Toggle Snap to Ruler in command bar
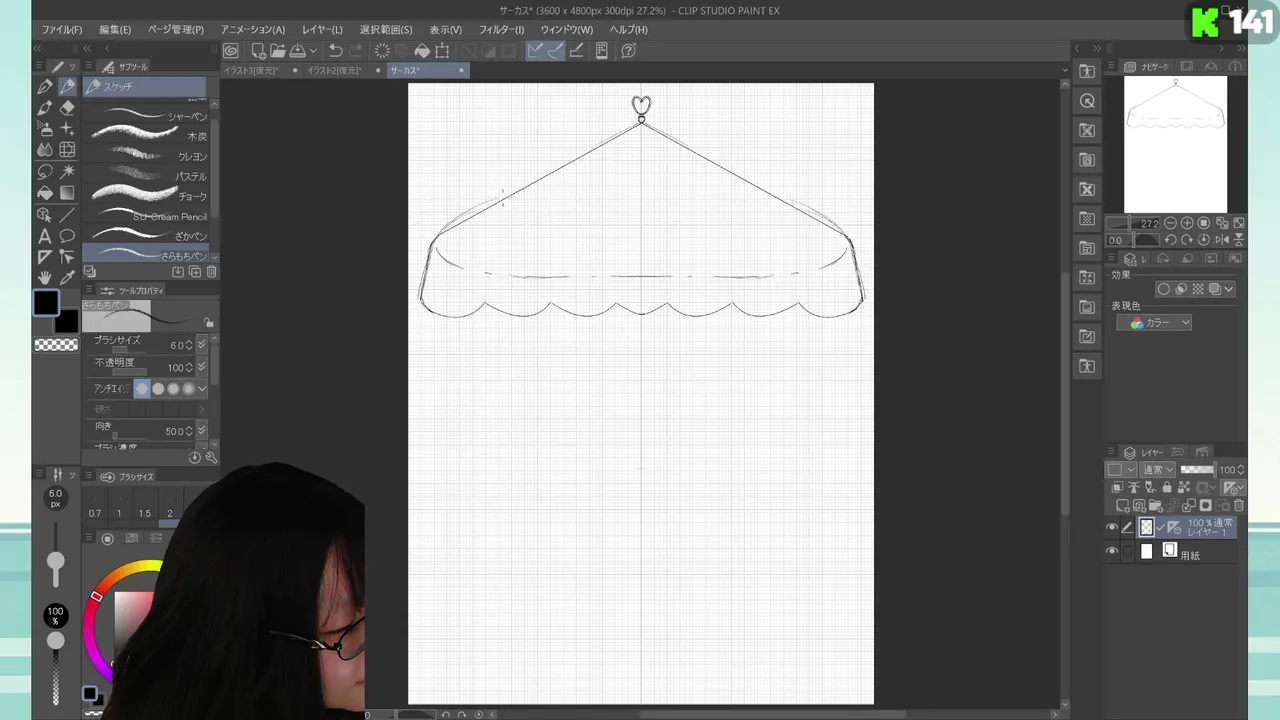This screenshot has width=1280, height=720. click(x=536, y=51)
